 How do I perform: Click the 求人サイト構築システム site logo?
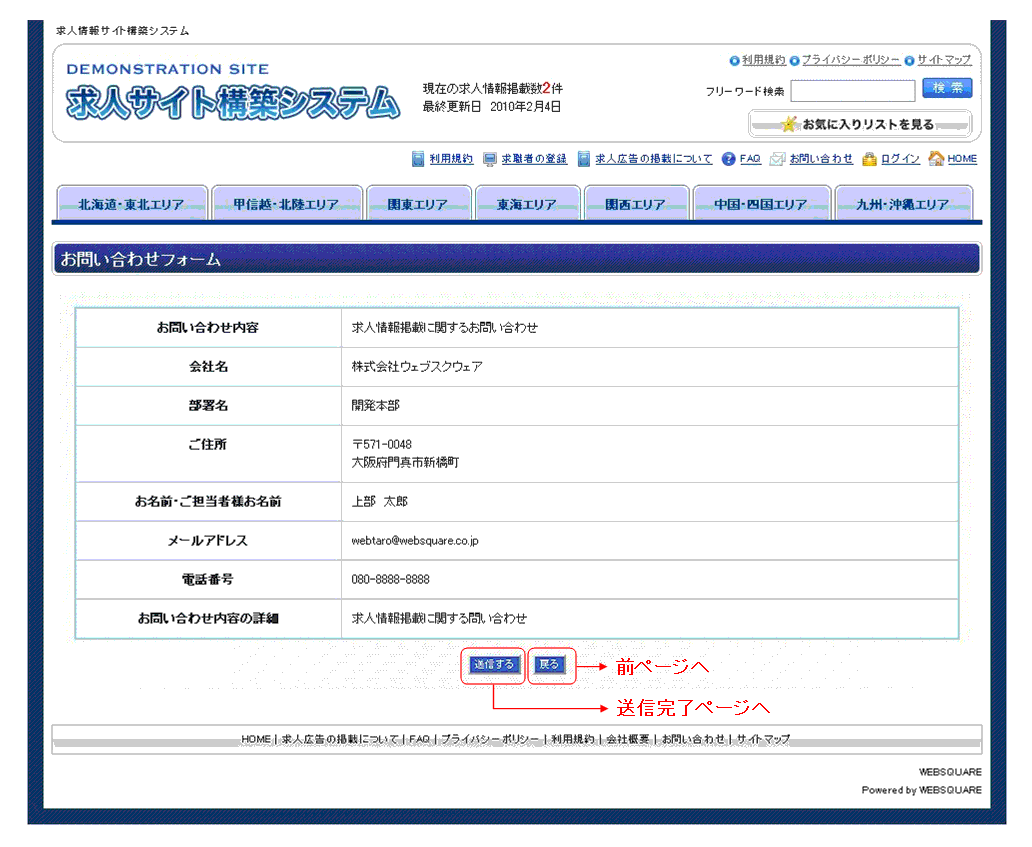coord(232,102)
